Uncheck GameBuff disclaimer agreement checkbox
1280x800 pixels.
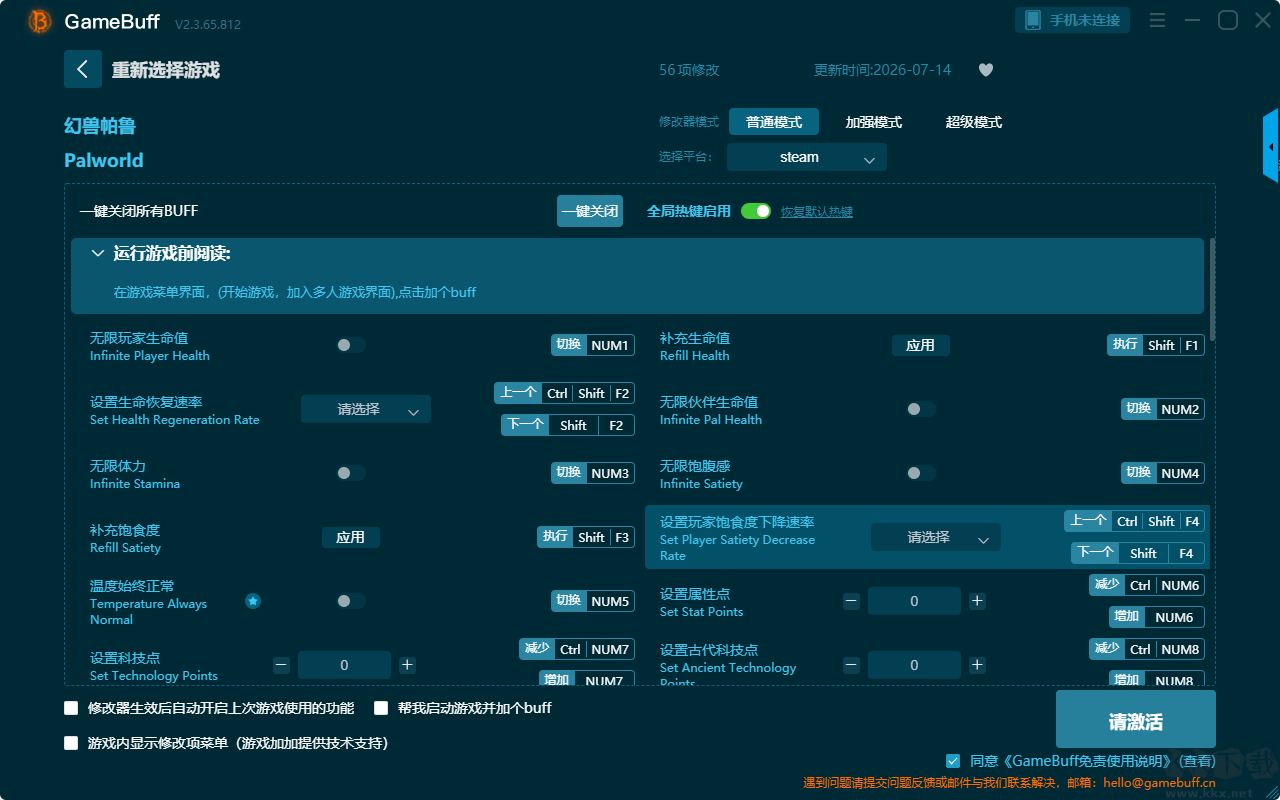[953, 761]
